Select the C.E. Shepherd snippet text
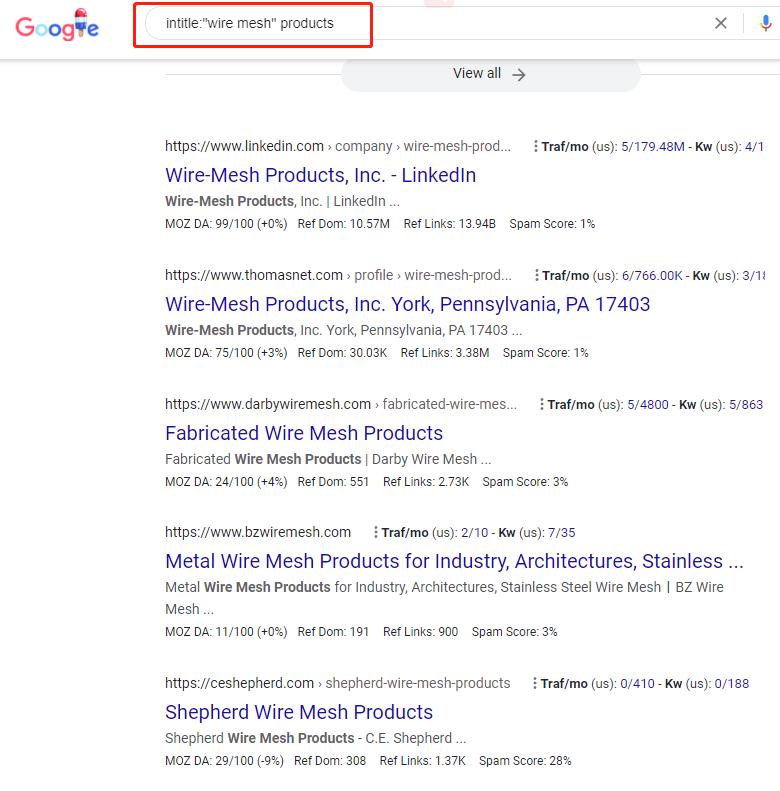This screenshot has width=780, height=791. (315, 738)
